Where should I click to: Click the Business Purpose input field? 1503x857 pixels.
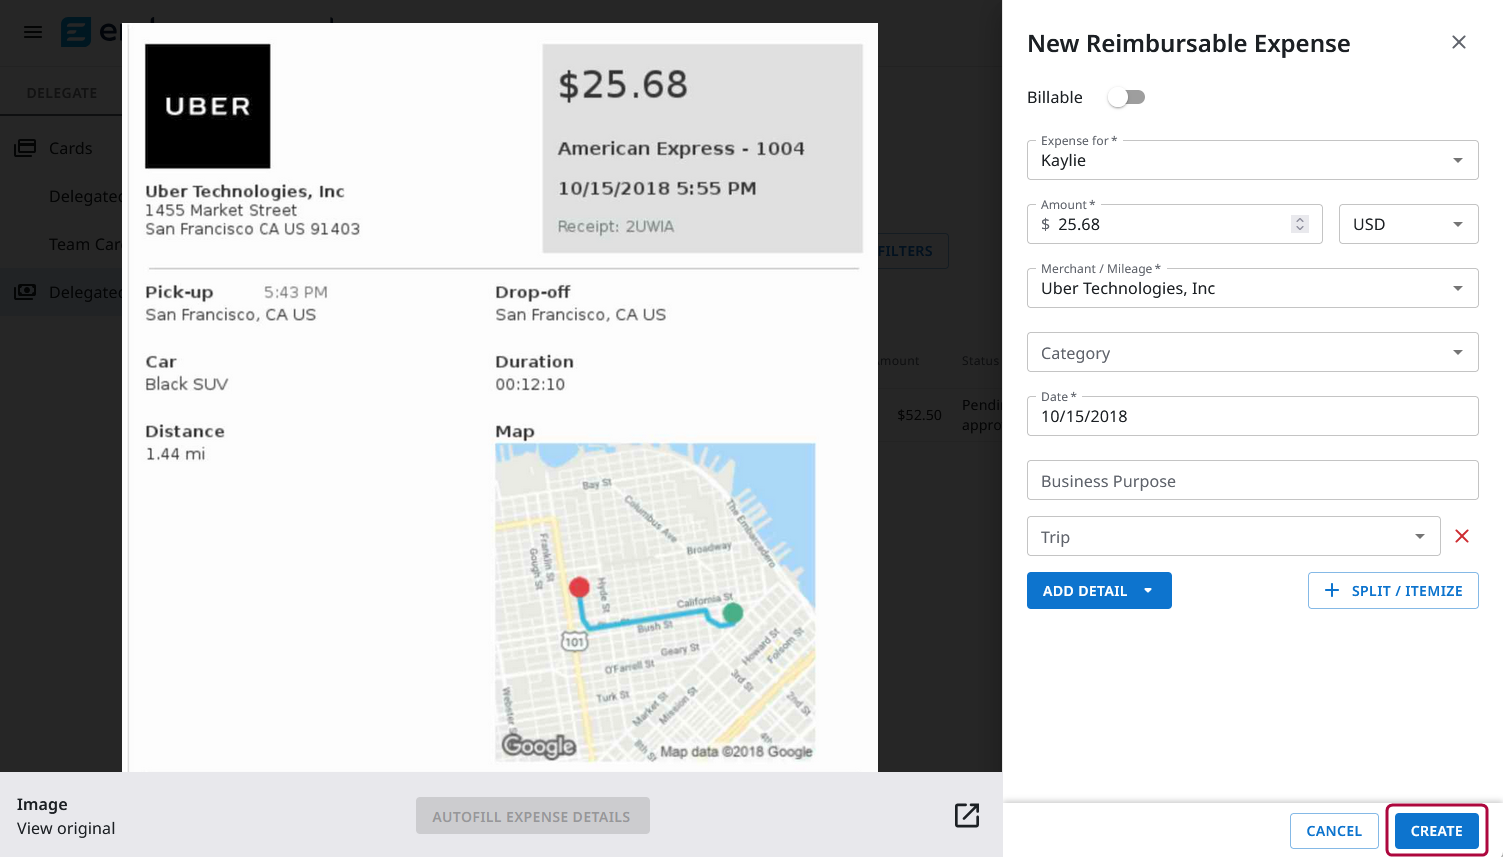click(1252, 480)
